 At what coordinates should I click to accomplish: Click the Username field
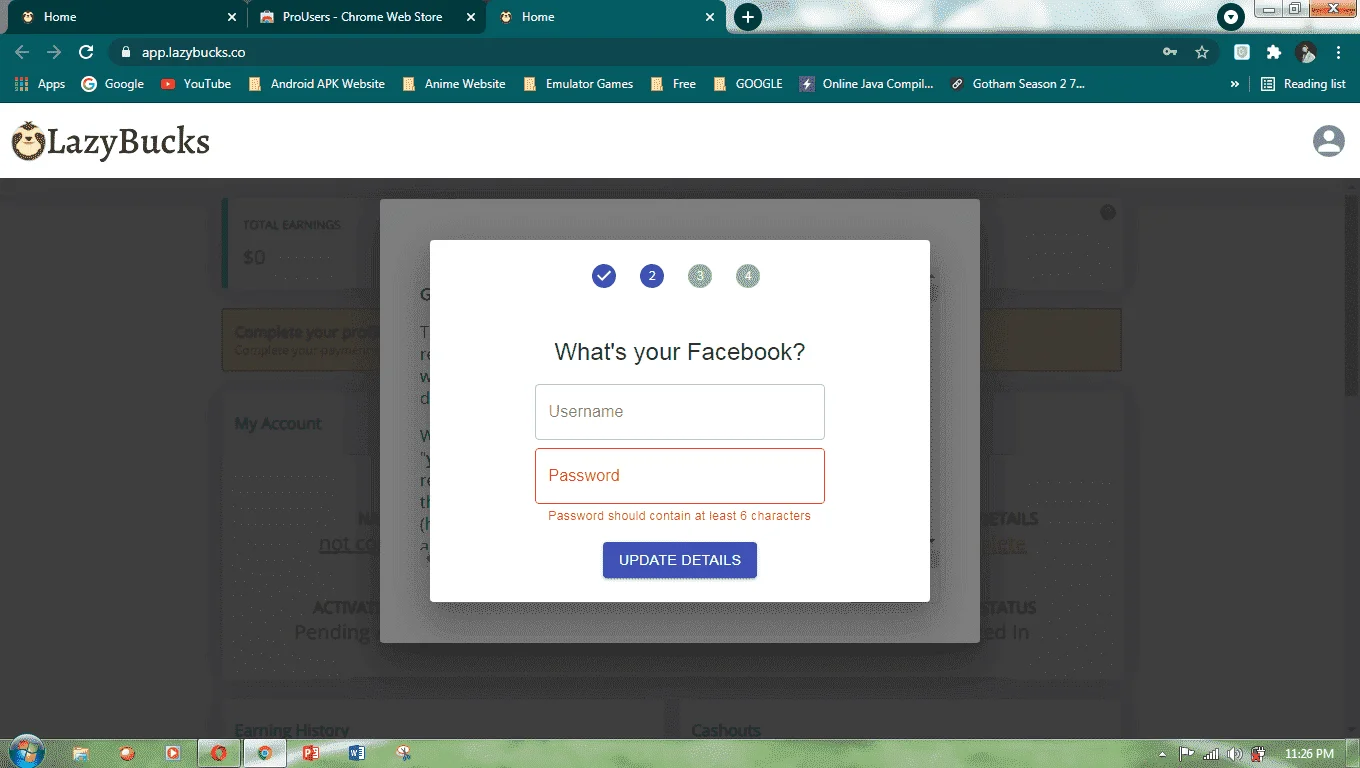(x=680, y=412)
